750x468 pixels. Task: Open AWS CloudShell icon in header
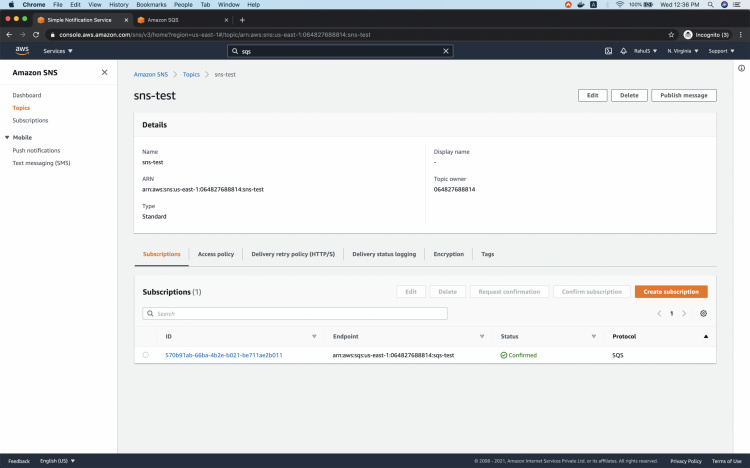coord(608,51)
